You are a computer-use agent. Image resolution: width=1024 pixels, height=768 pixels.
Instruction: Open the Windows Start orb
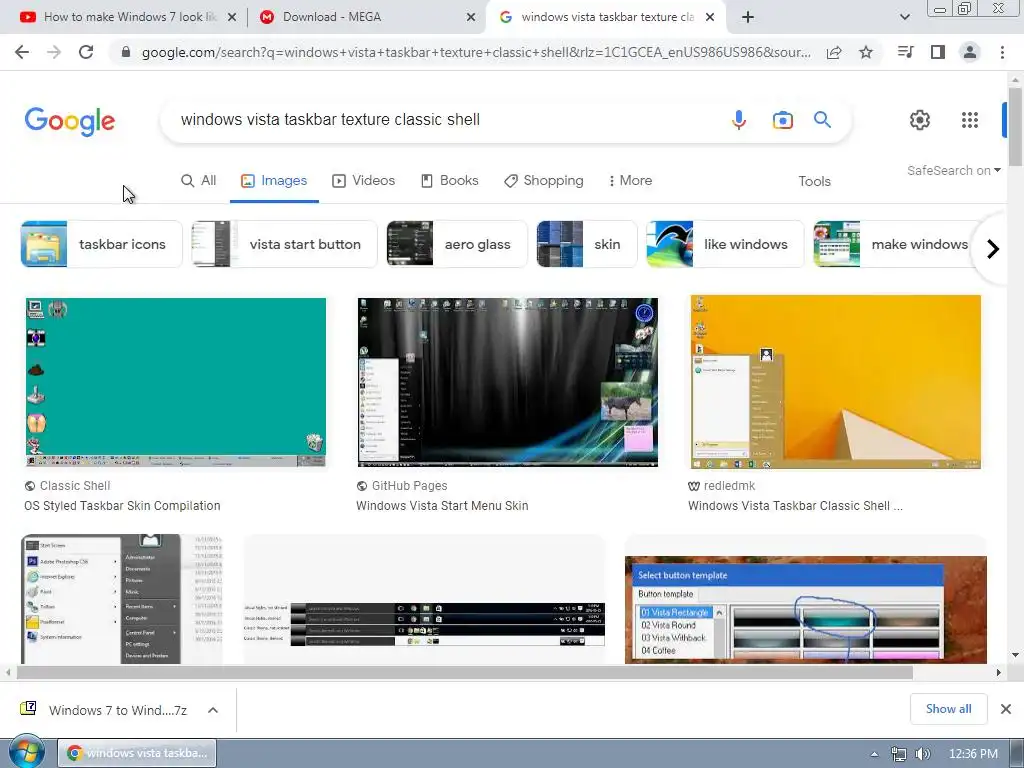[26, 752]
